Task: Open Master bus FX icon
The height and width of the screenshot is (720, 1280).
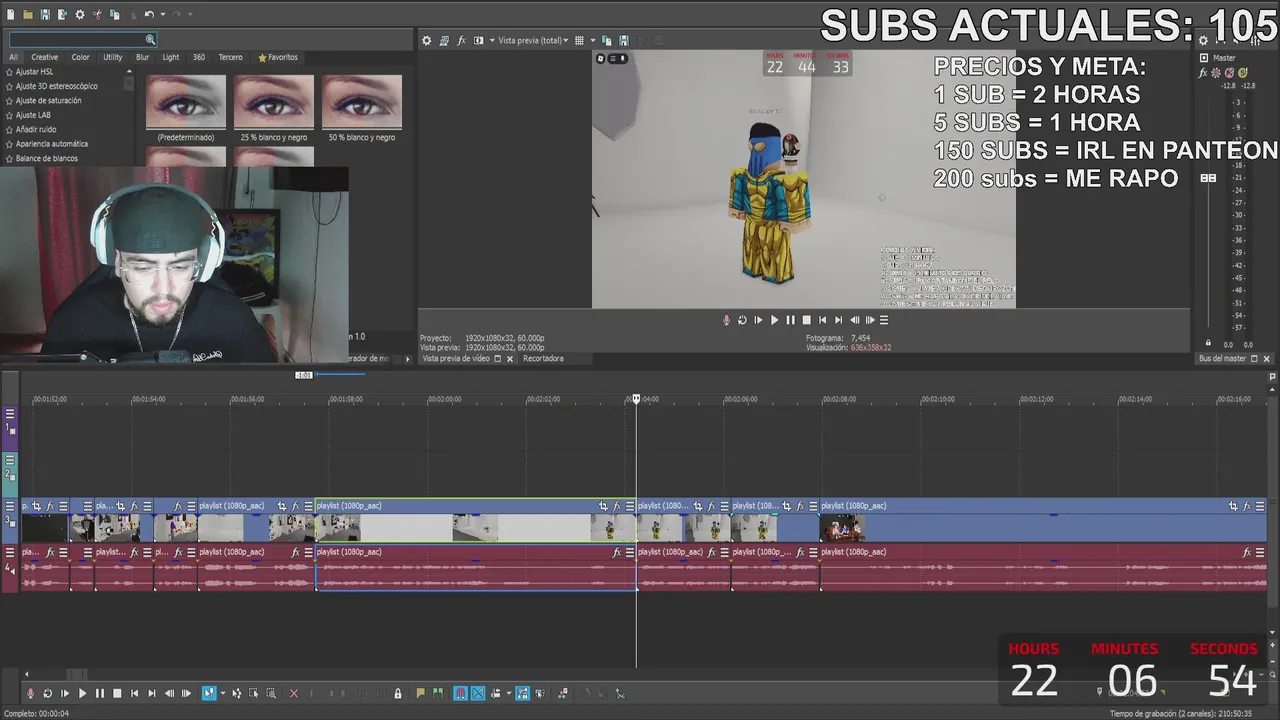Action: pos(1204,73)
